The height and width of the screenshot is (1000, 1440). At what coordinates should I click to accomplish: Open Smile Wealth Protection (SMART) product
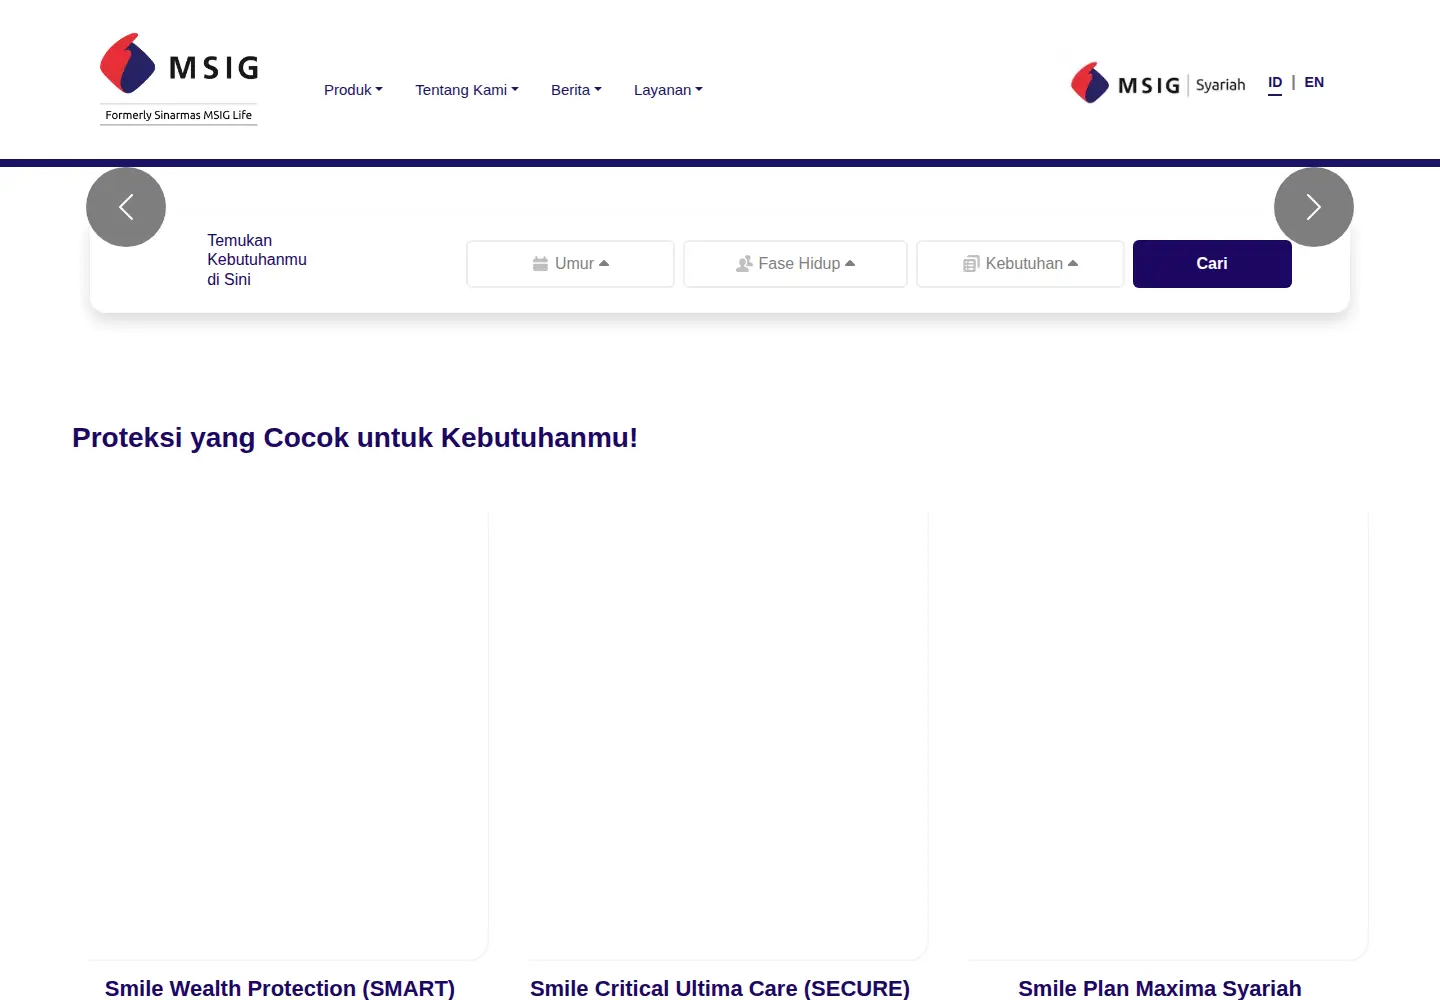click(x=280, y=988)
